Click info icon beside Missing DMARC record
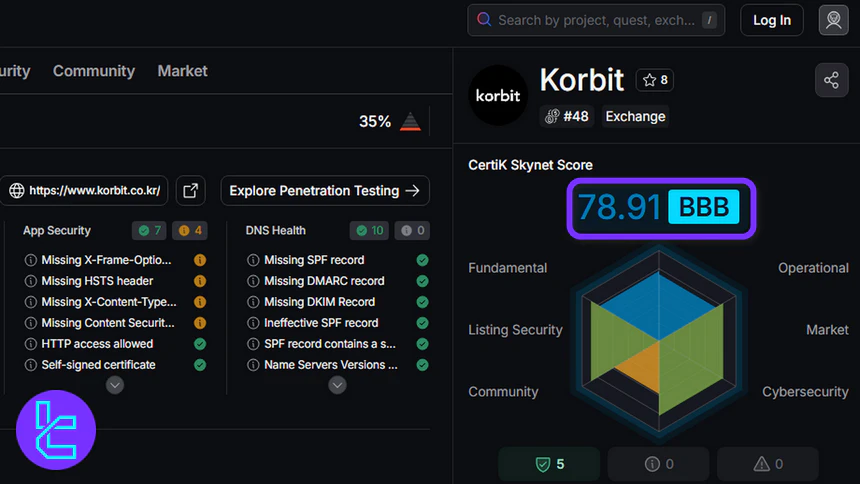Image resolution: width=860 pixels, height=484 pixels. point(253,281)
